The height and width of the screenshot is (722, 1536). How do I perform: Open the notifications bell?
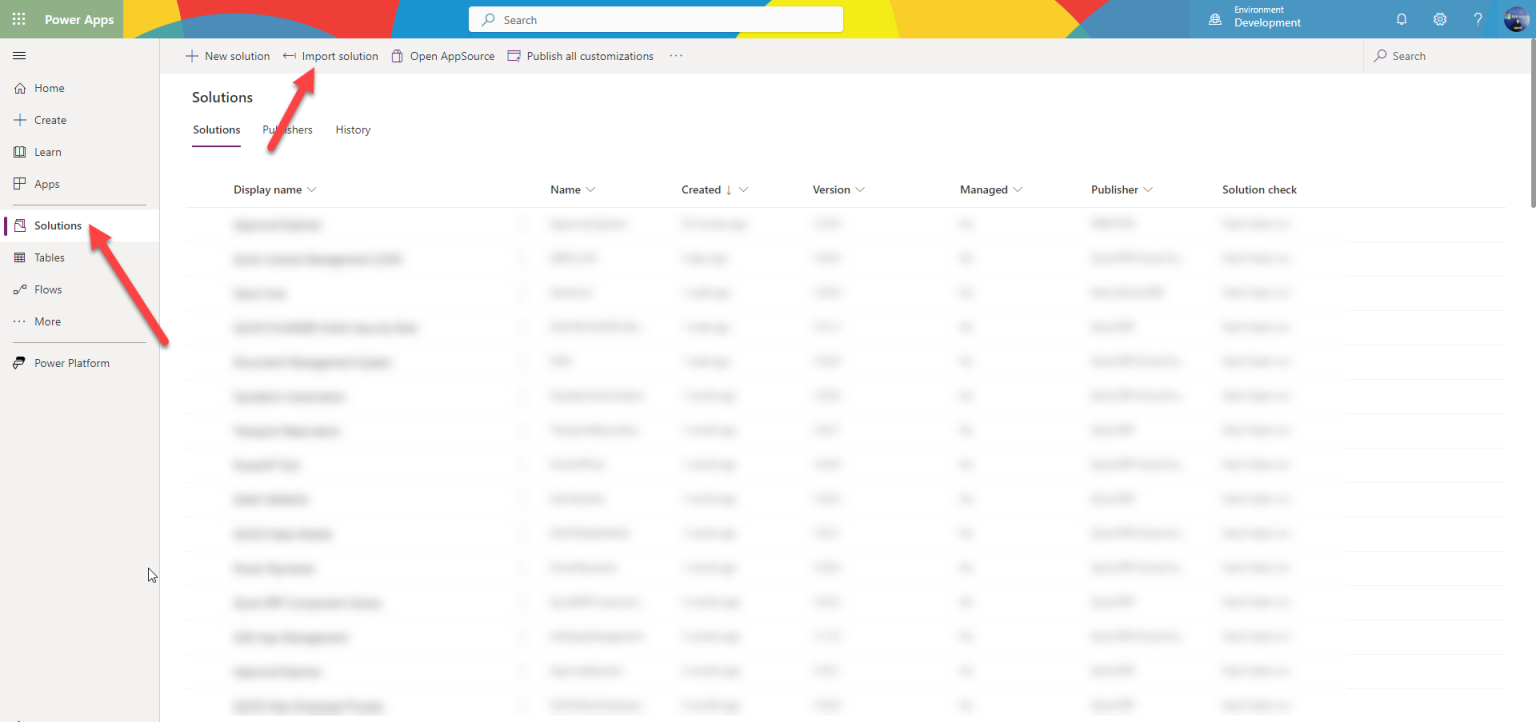click(x=1401, y=19)
